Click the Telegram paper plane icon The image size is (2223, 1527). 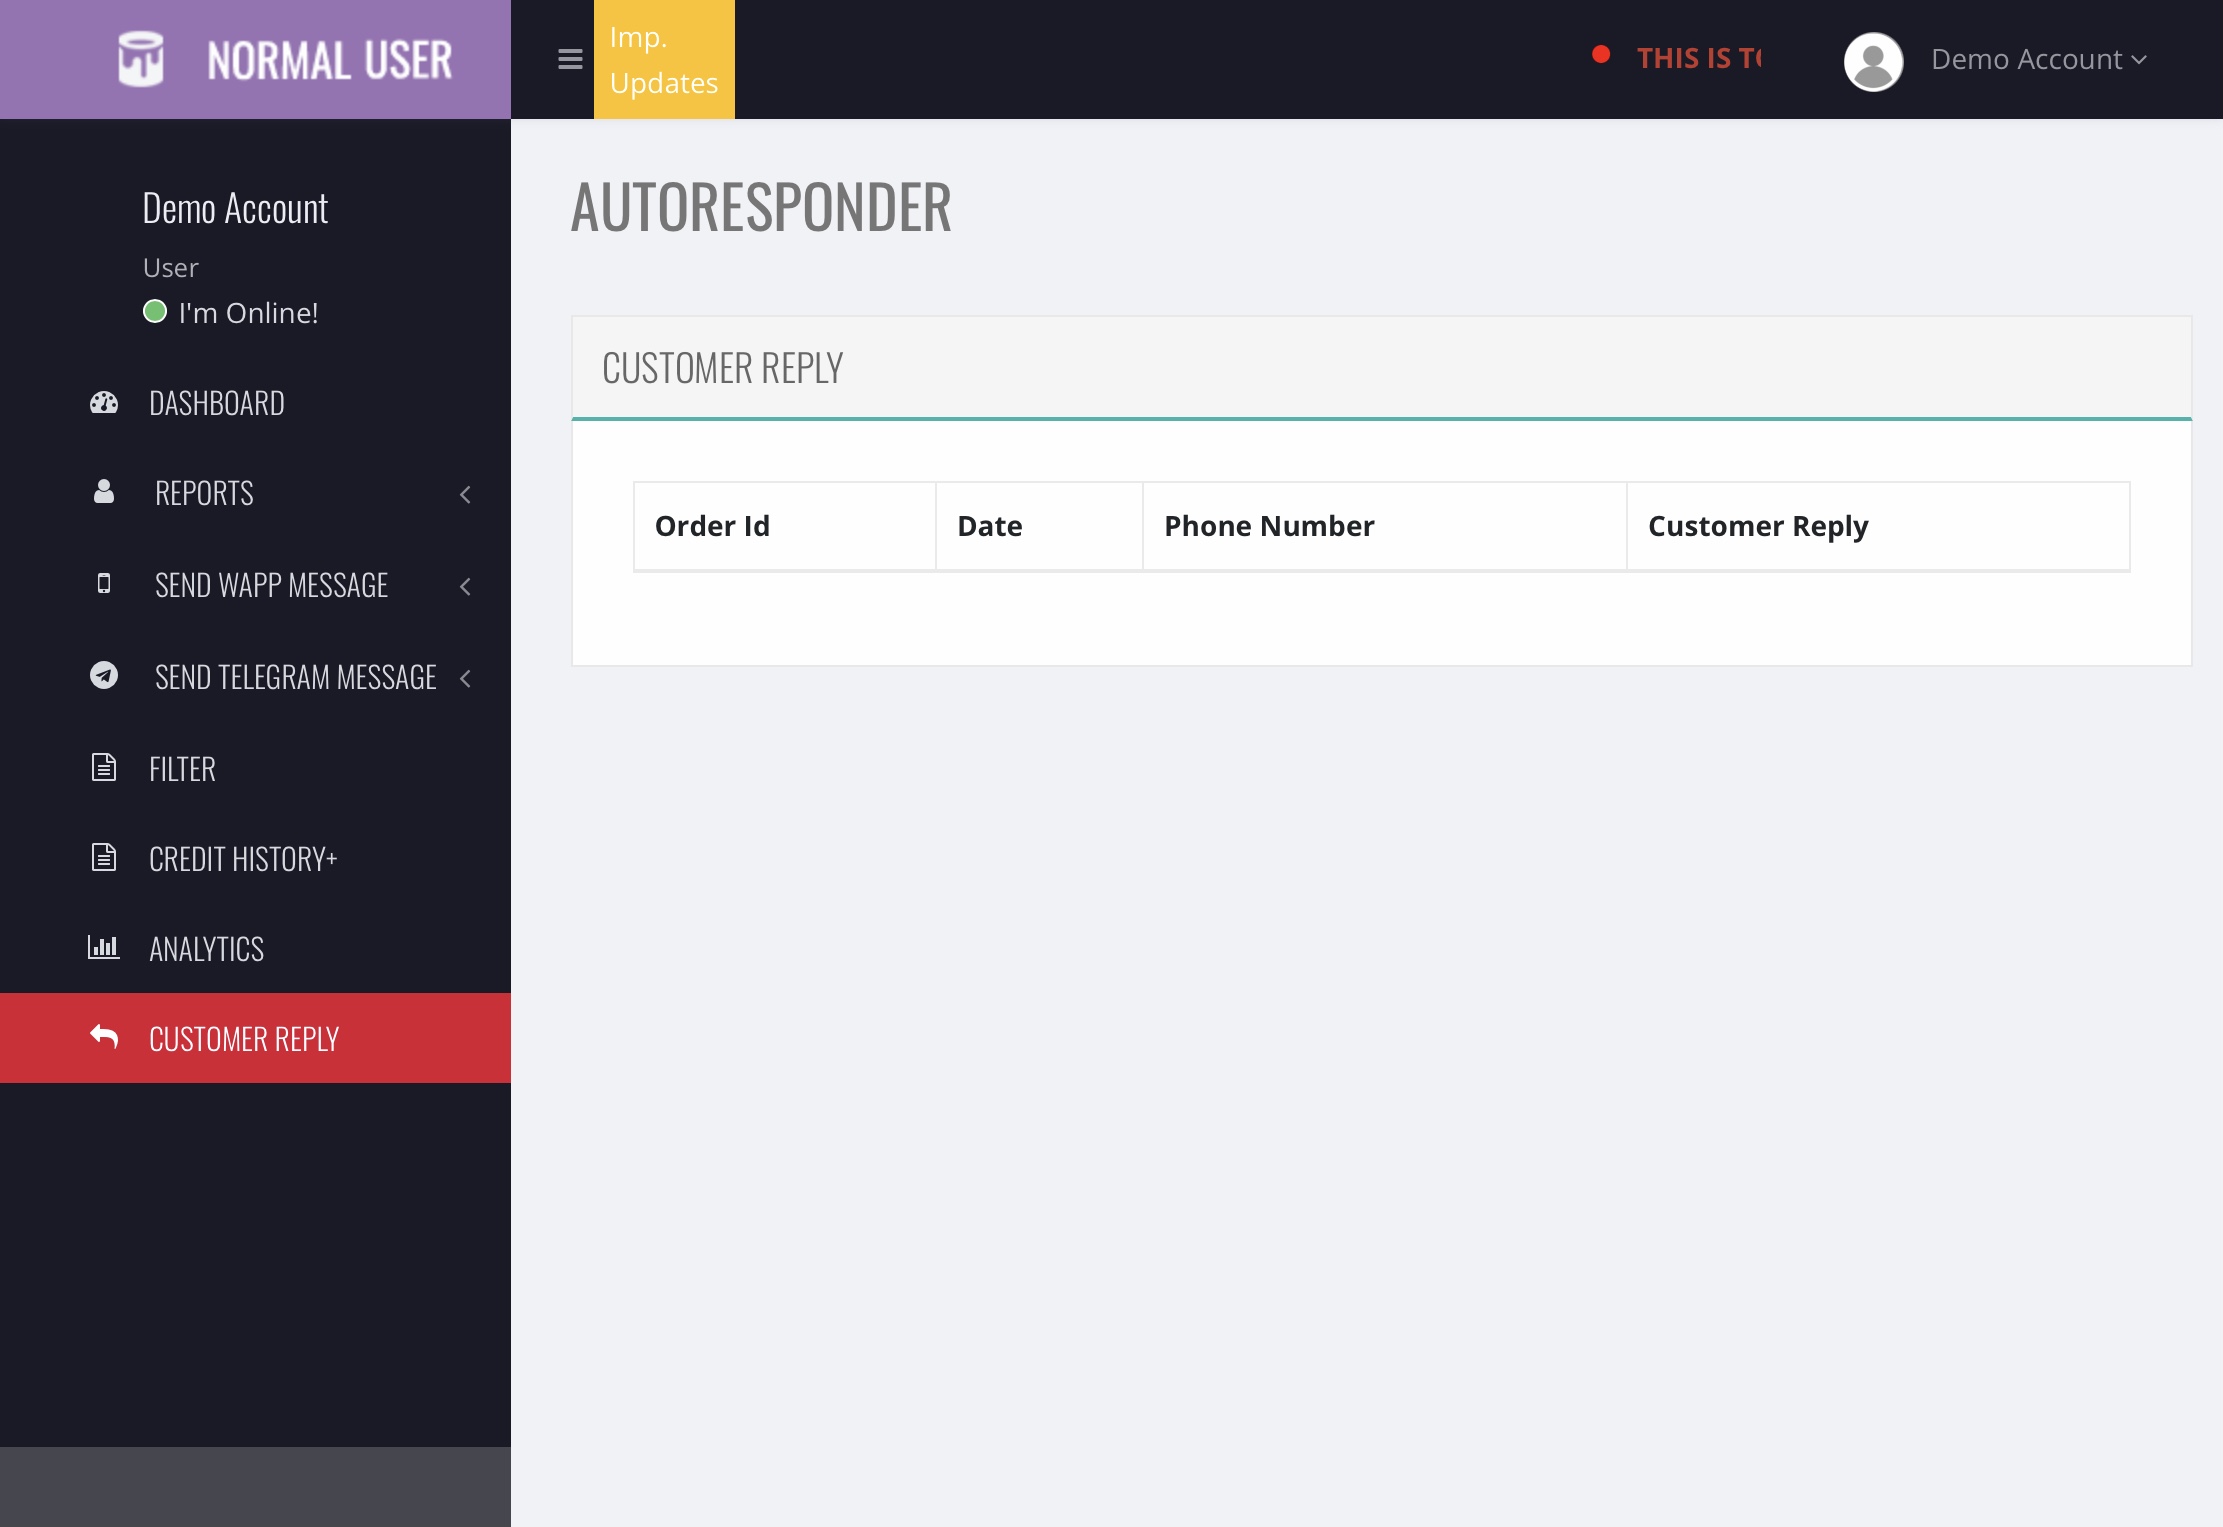104,675
